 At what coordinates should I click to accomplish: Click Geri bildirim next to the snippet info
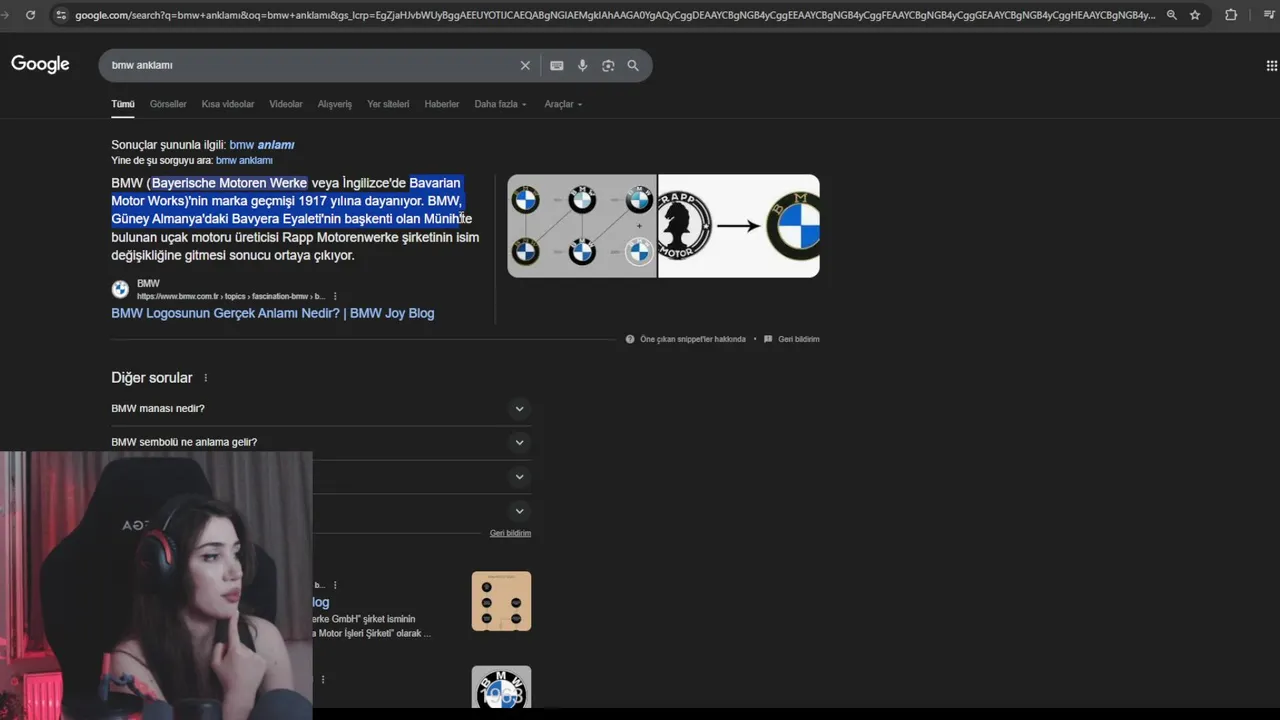[799, 339]
